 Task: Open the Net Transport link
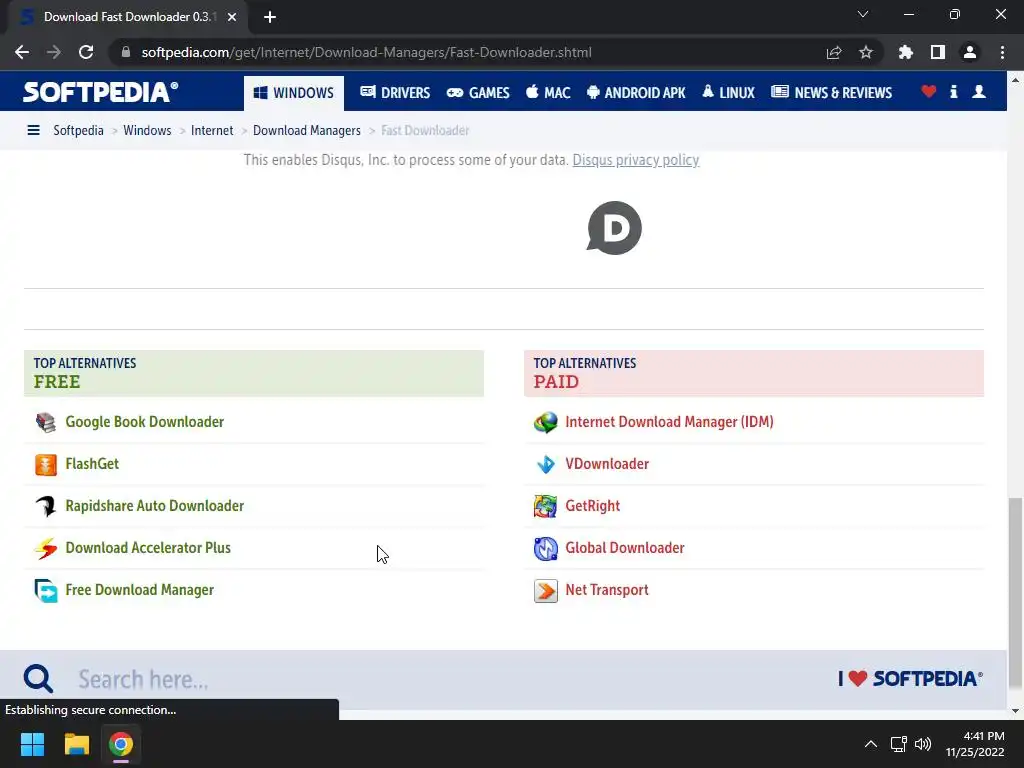point(607,590)
